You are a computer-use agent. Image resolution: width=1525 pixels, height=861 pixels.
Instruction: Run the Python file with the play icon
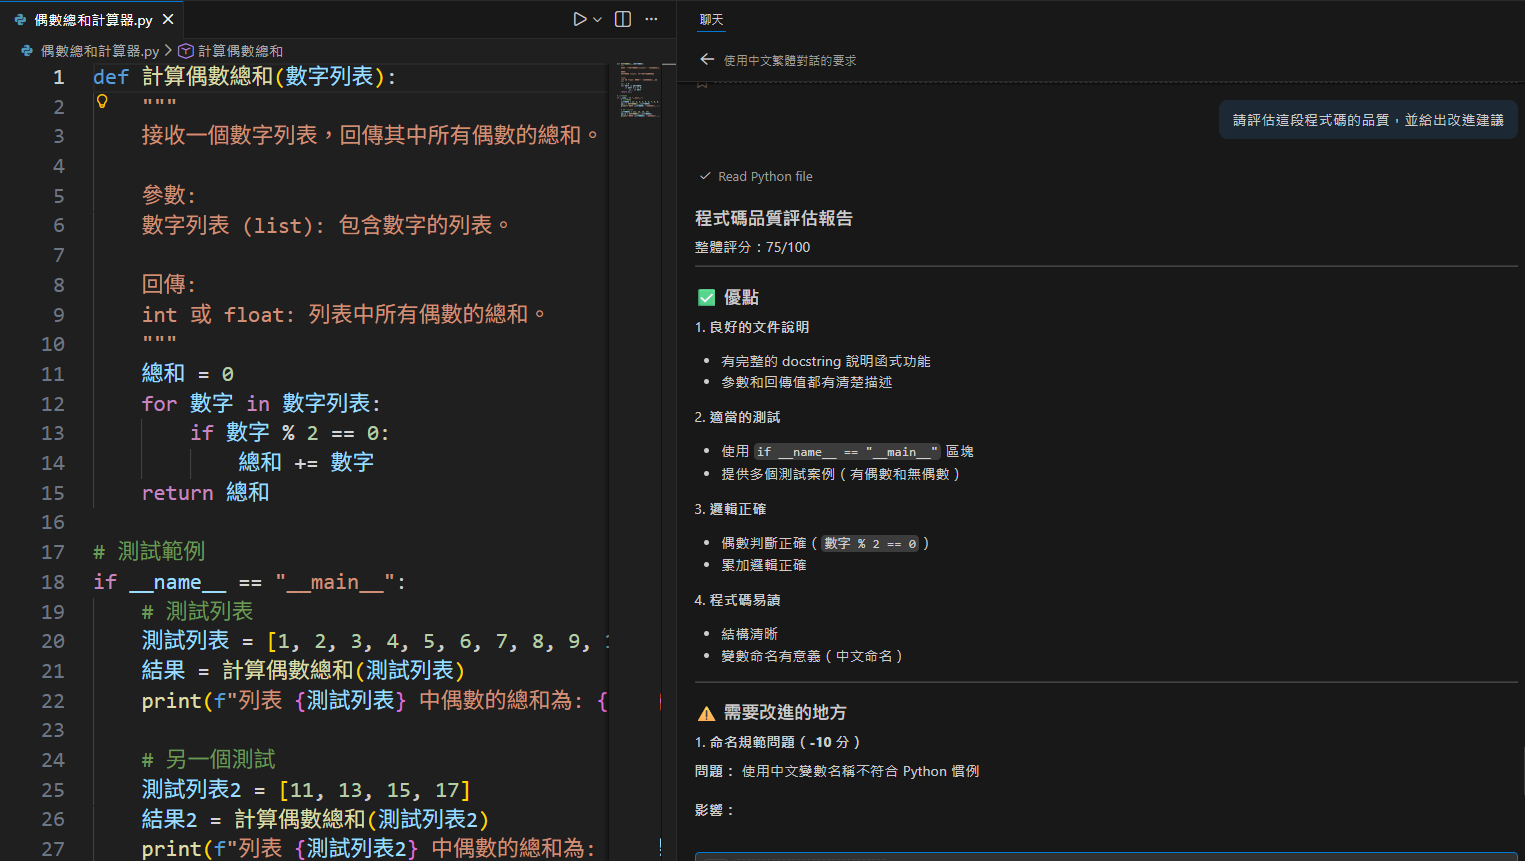click(579, 19)
